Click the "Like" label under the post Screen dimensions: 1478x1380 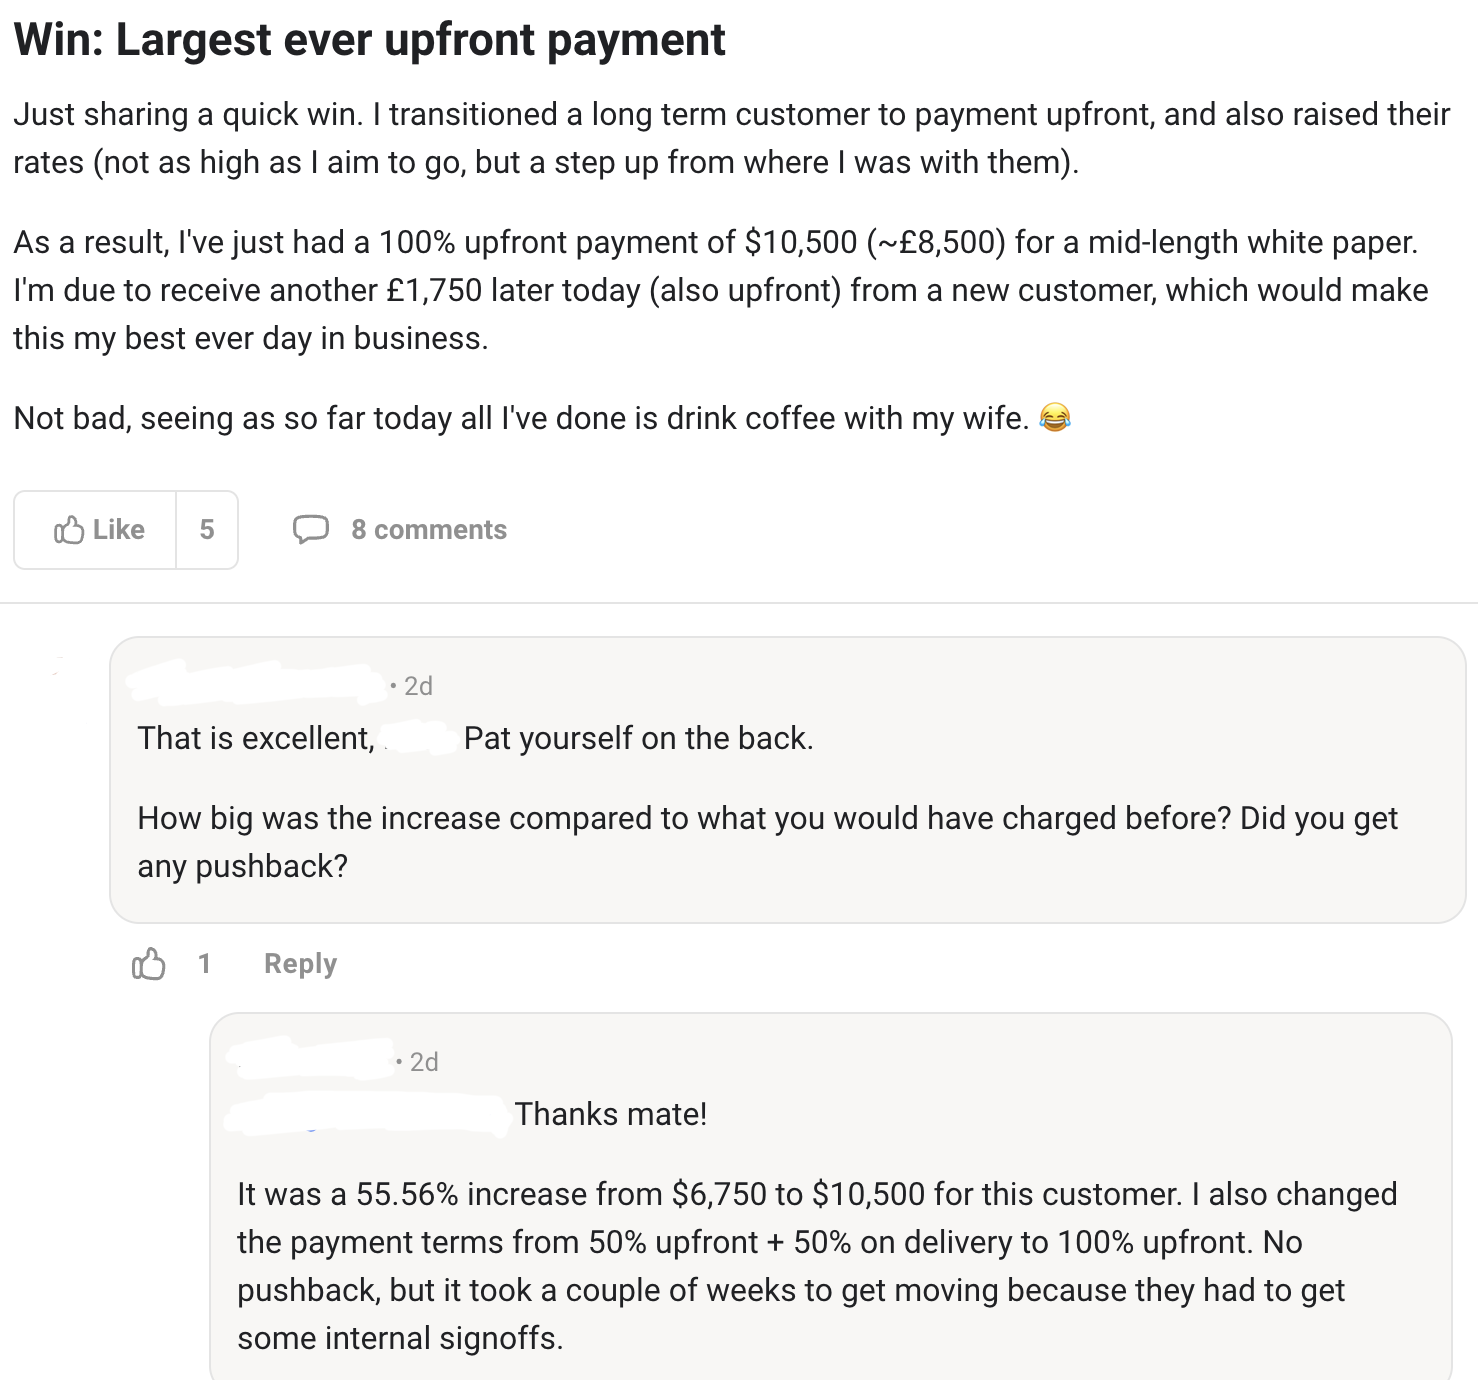tap(118, 530)
